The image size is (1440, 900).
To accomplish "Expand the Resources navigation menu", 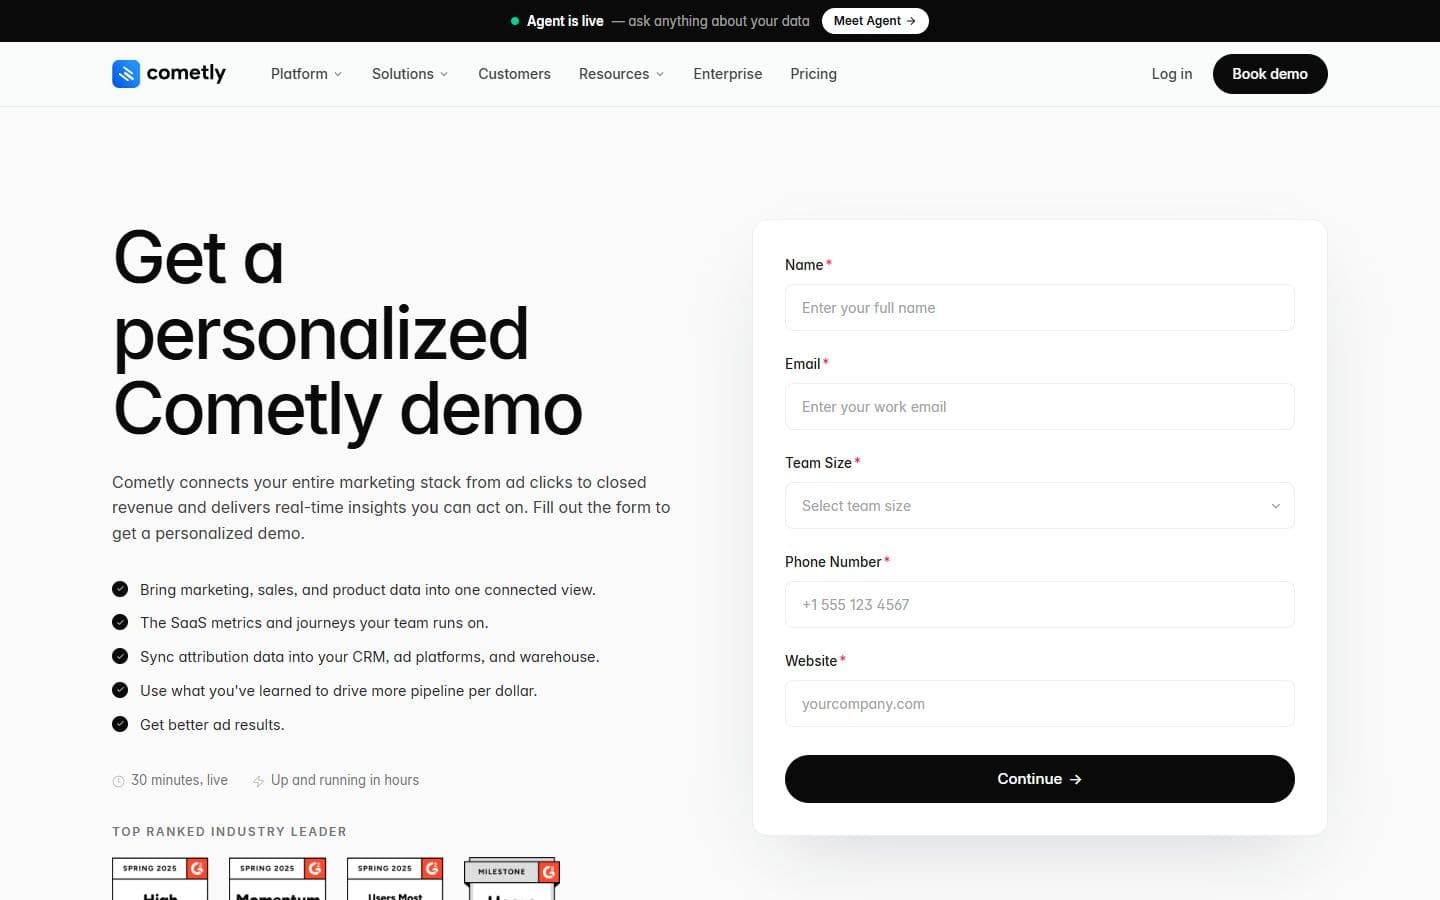I will (621, 74).
